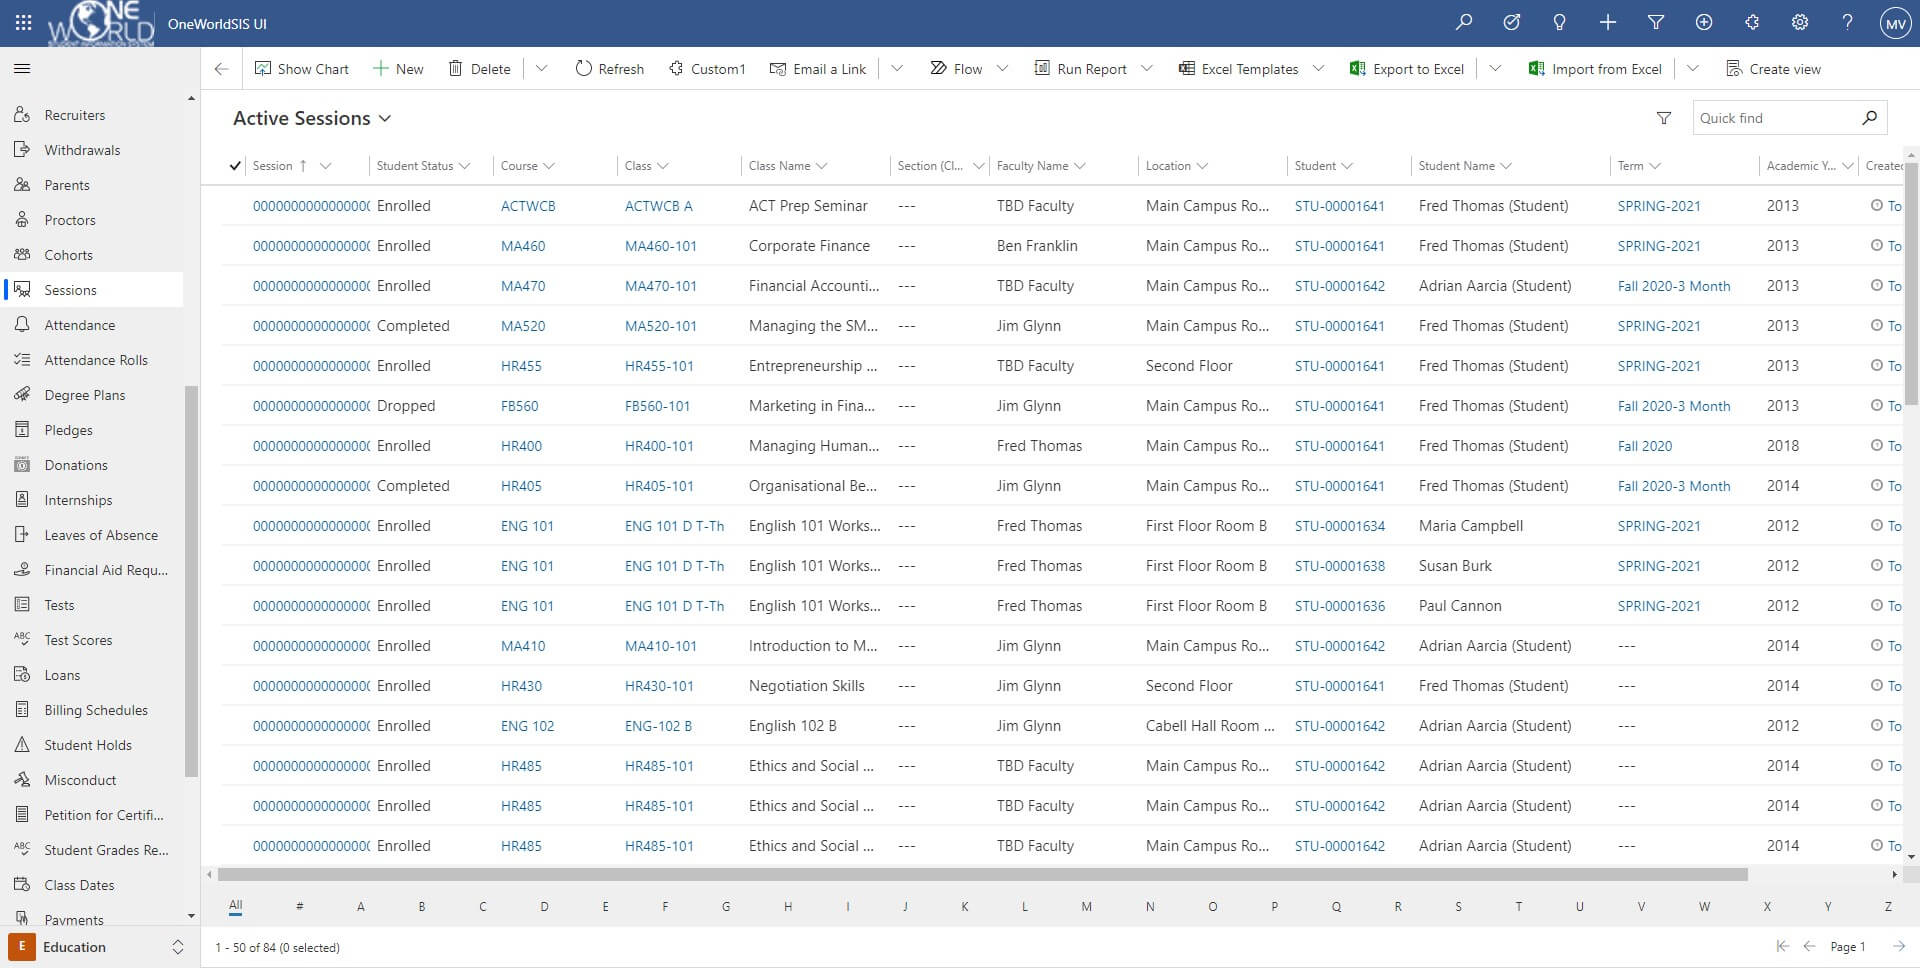1920x968 pixels.
Task: Open the Delete split dropdown arrow
Action: (x=541, y=69)
